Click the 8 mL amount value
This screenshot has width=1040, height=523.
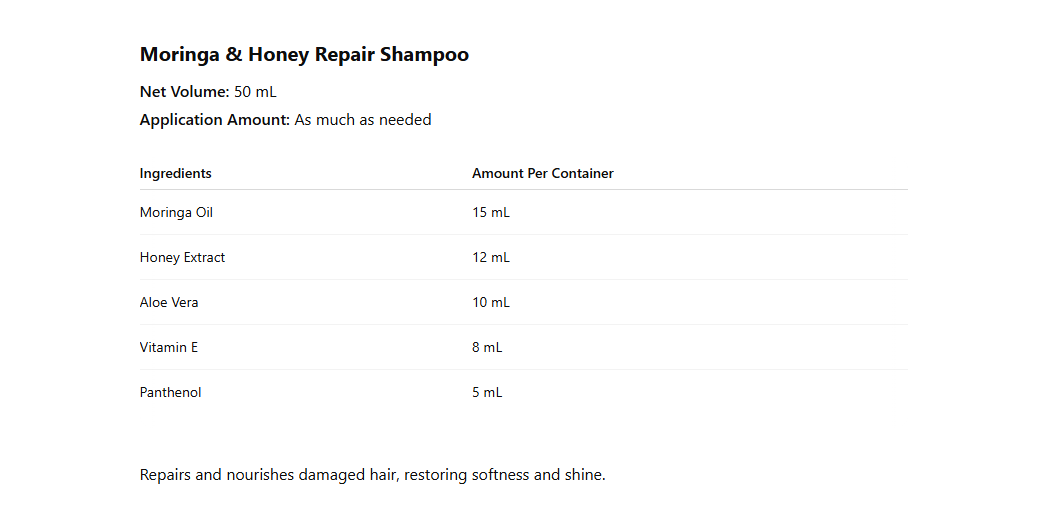[487, 347]
